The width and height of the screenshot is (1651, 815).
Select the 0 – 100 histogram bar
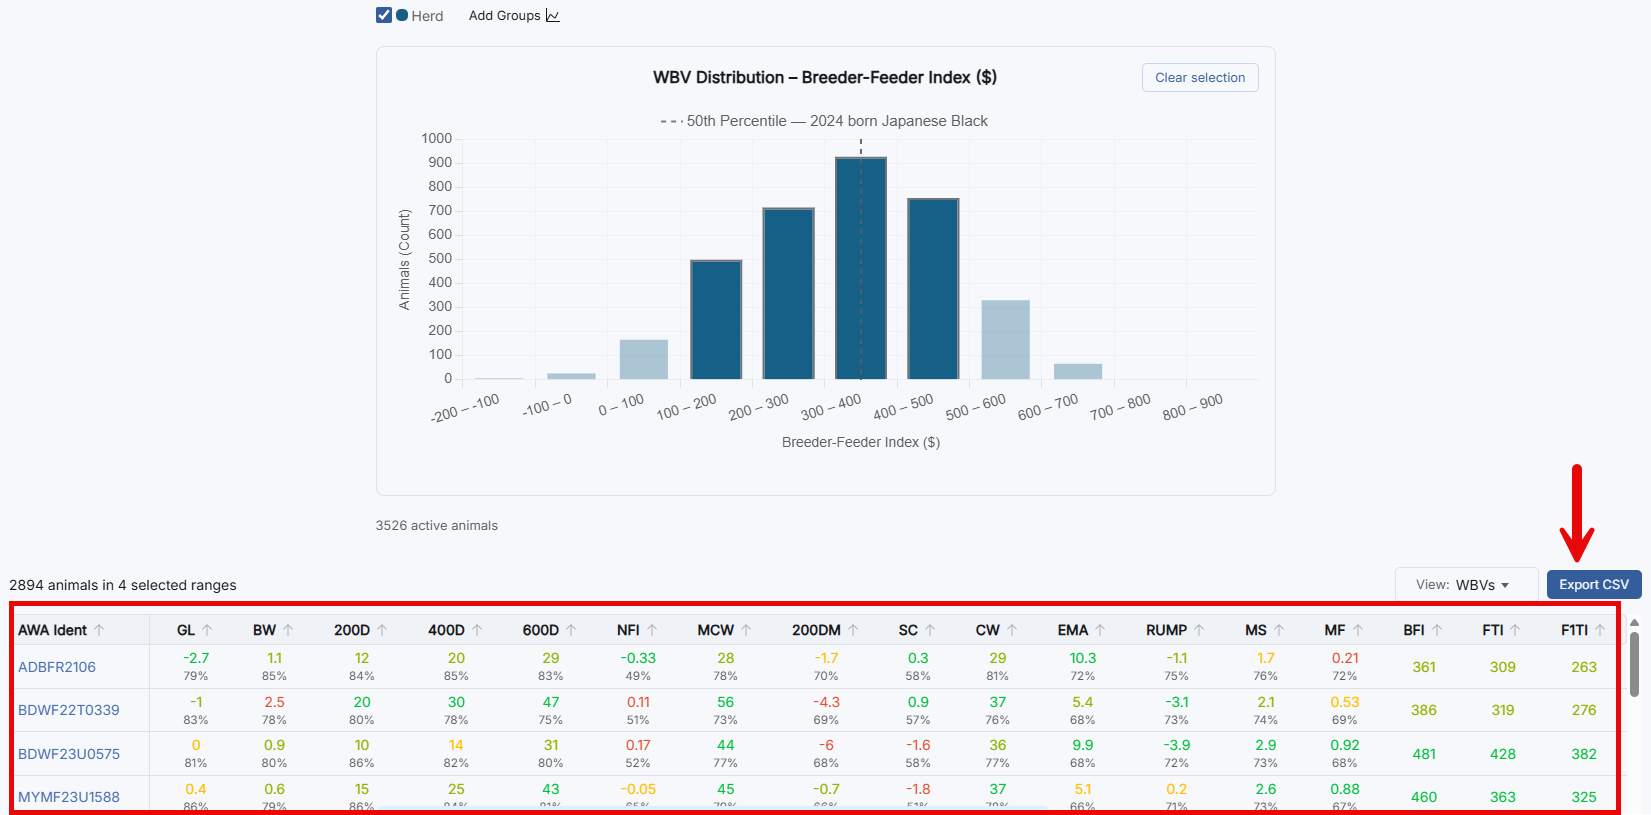[x=644, y=359]
